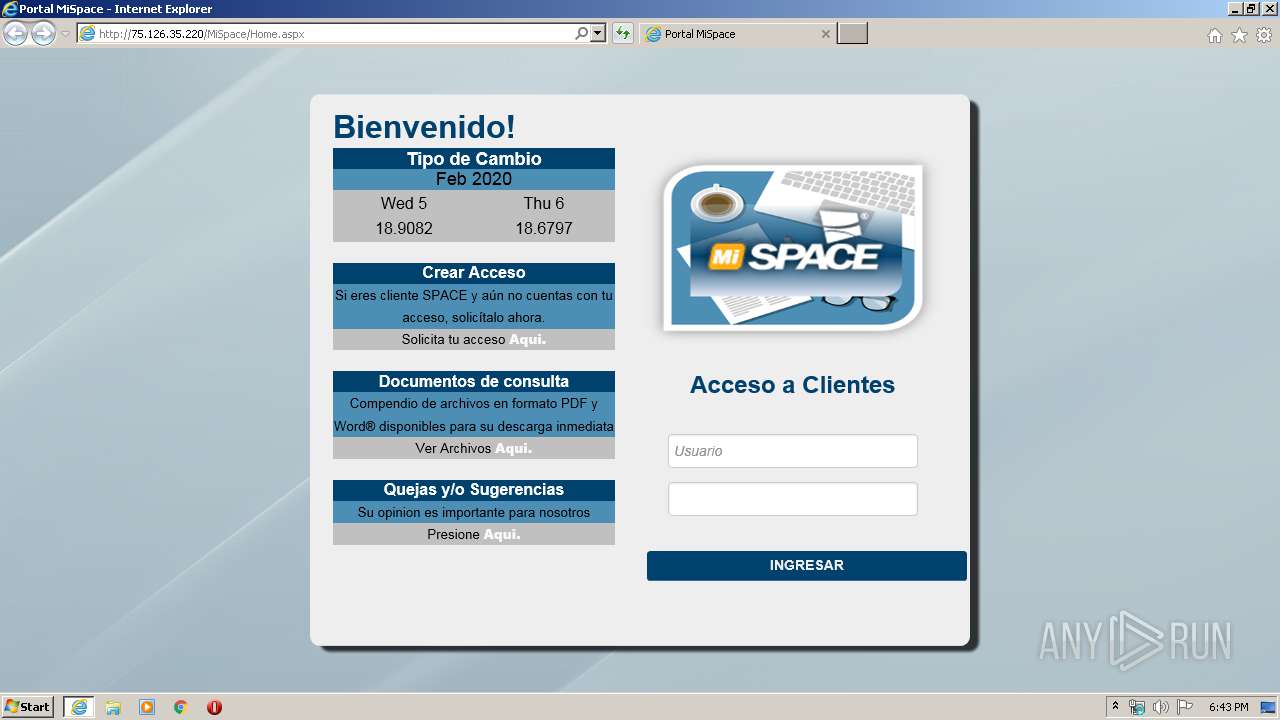1280x720 pixels.
Task: Click the Usuario input field
Action: click(x=793, y=451)
